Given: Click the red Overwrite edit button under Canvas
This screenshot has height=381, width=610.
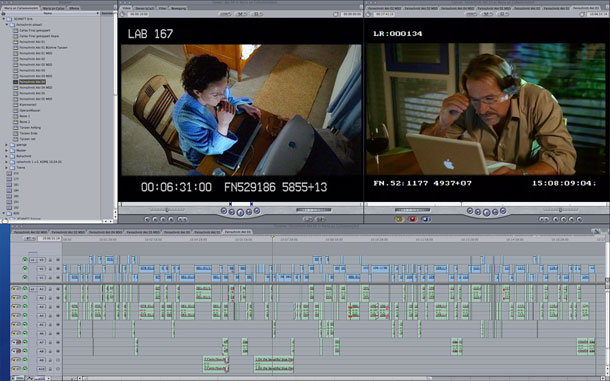Looking at the screenshot, I should [x=412, y=219].
